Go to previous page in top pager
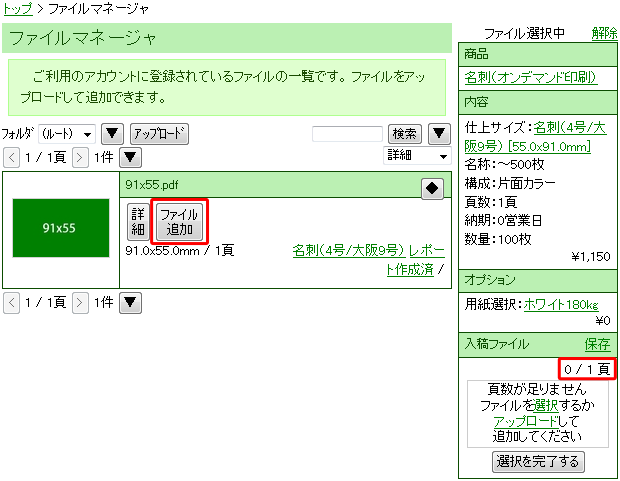Image resolution: width=620 pixels, height=481 pixels. (x=11, y=157)
